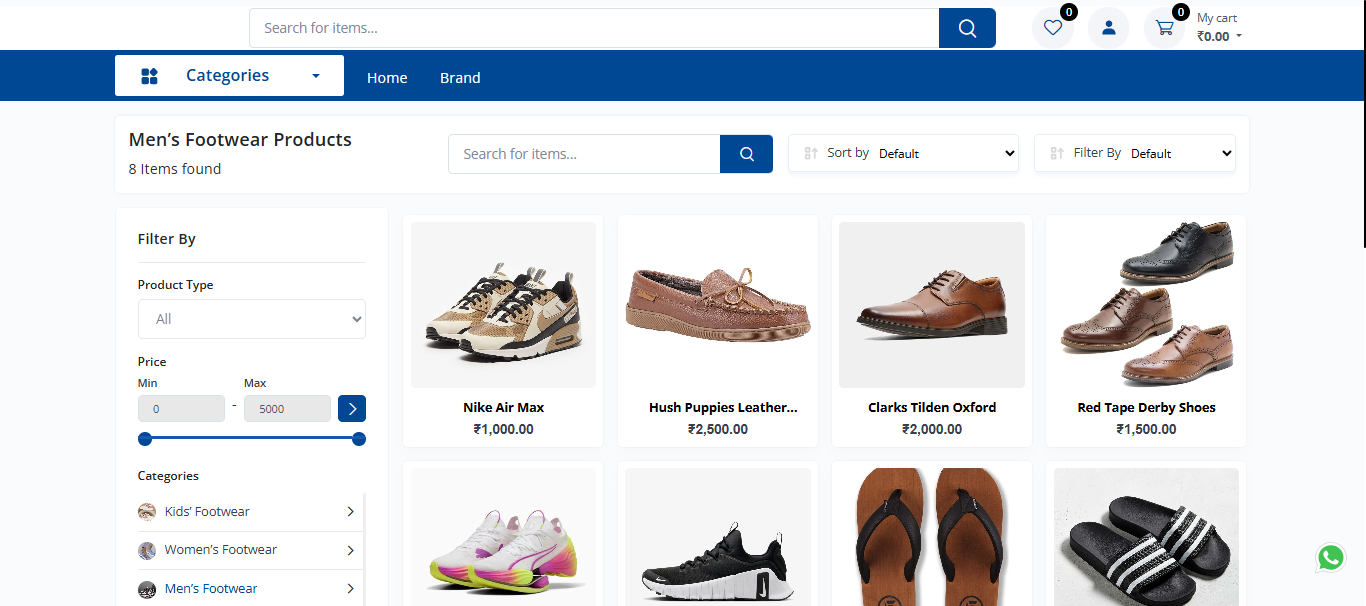Click the Clarks Tilden Oxford shoe image
The height and width of the screenshot is (606, 1366).
click(931, 304)
